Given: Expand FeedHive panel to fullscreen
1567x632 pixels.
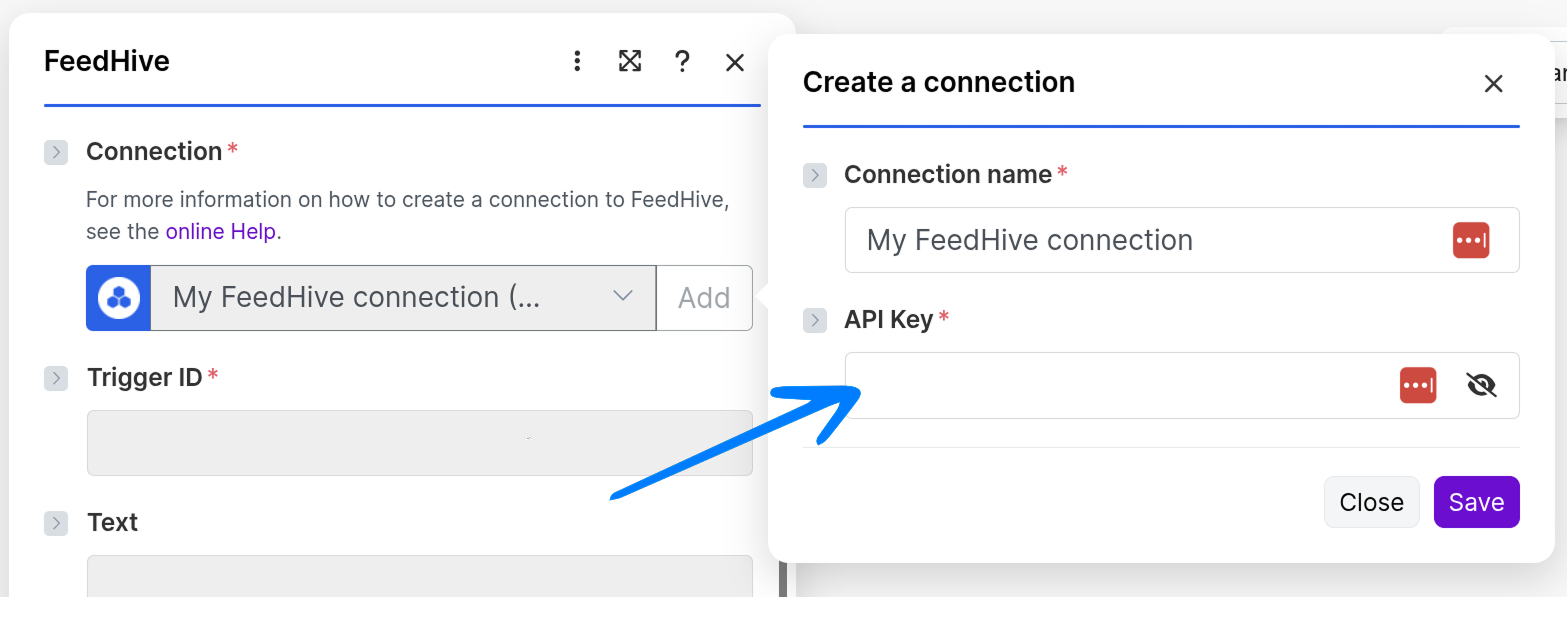Looking at the screenshot, I should [x=630, y=62].
